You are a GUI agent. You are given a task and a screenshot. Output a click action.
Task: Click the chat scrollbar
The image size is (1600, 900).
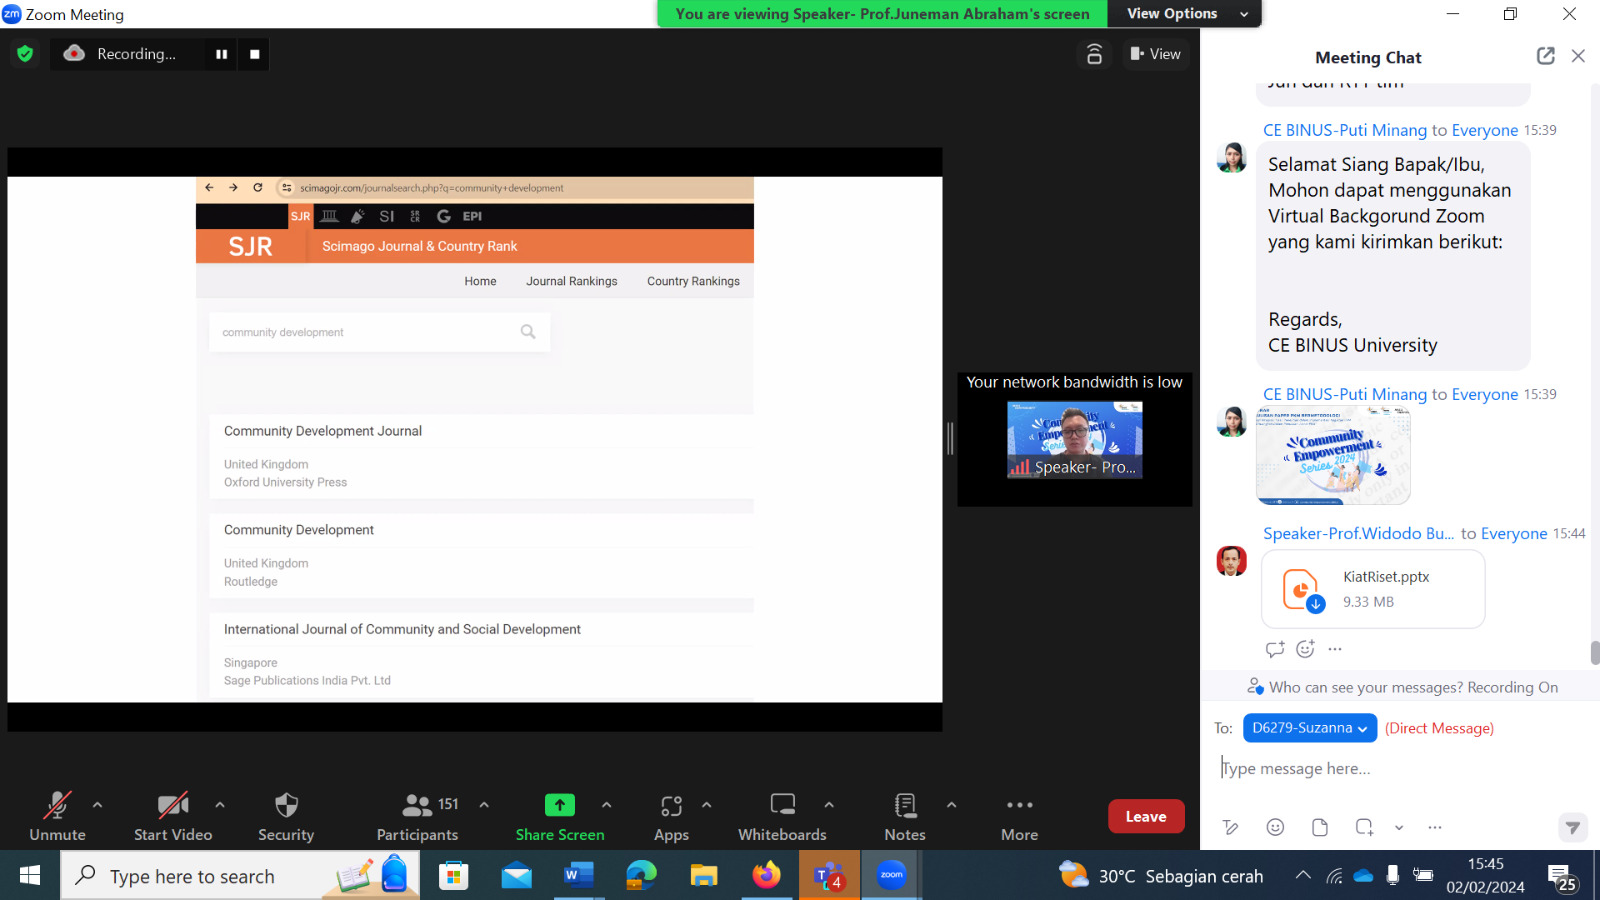[x=1594, y=652]
